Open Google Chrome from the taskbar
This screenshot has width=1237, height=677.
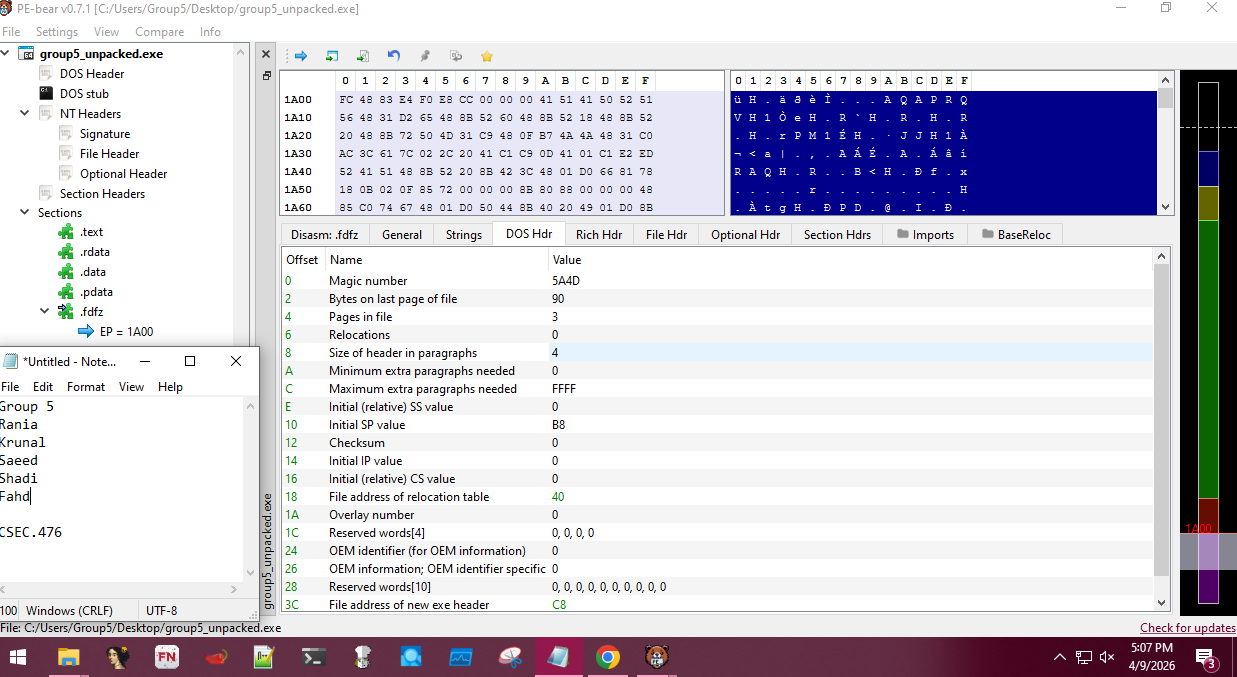click(x=607, y=657)
